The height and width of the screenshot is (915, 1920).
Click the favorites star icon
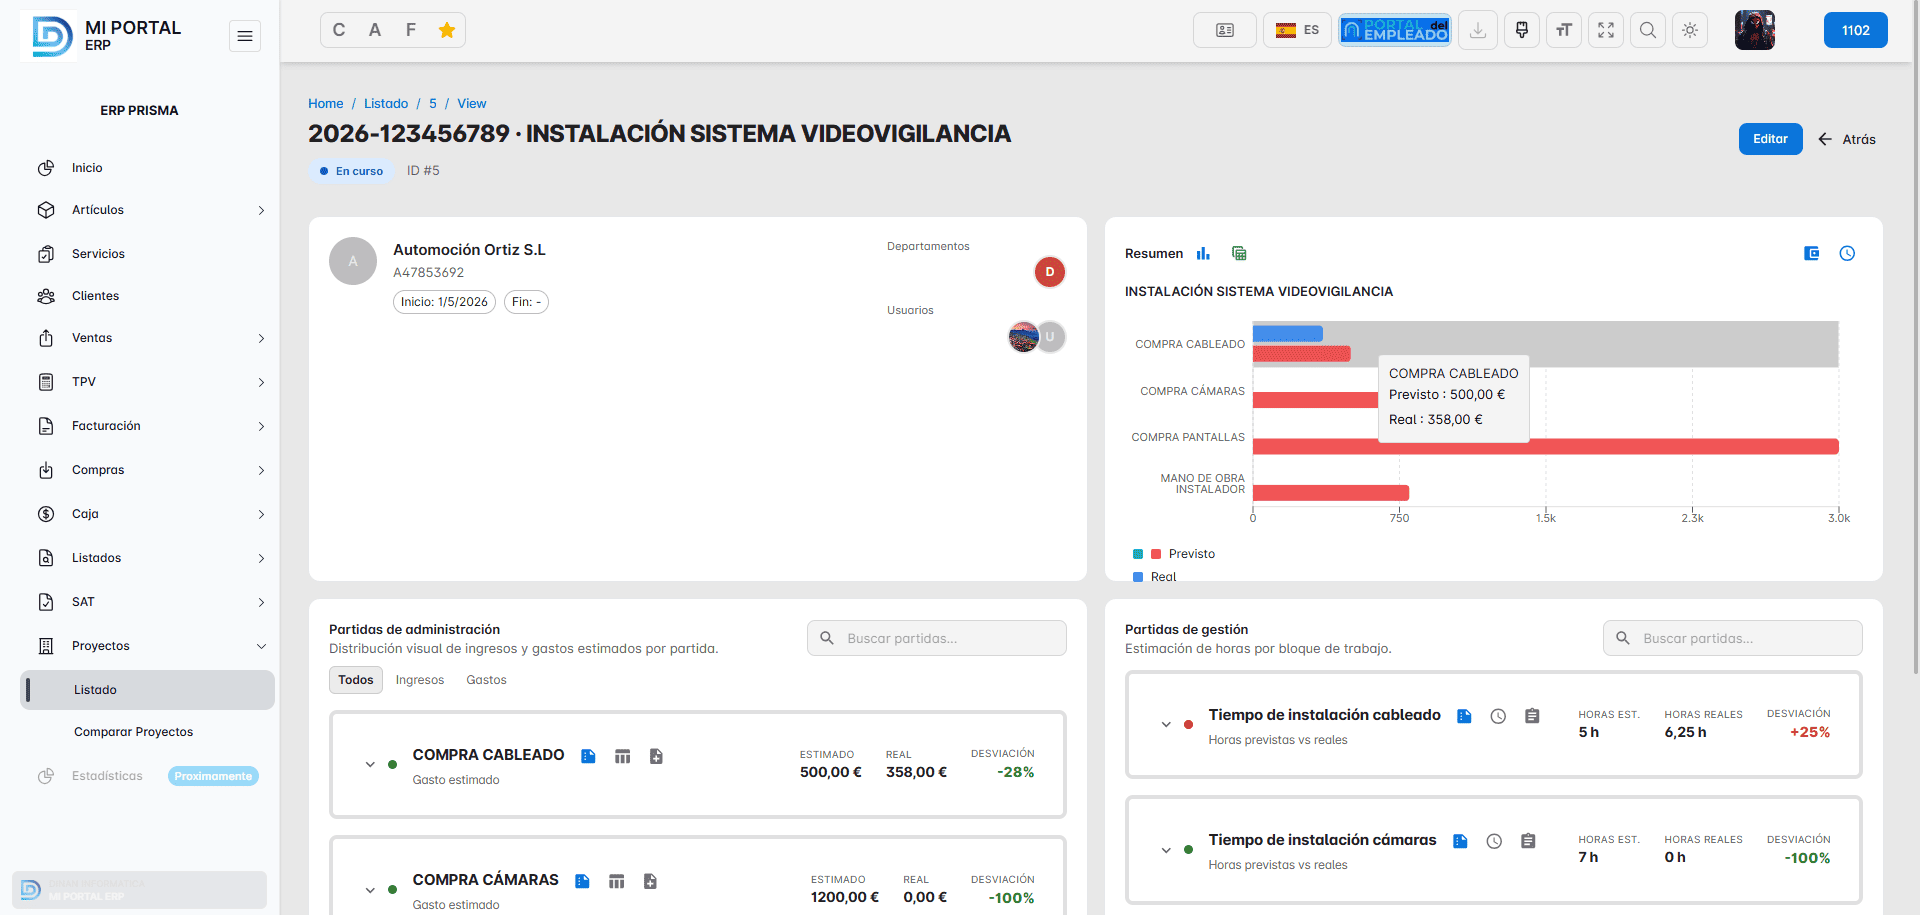(x=447, y=30)
